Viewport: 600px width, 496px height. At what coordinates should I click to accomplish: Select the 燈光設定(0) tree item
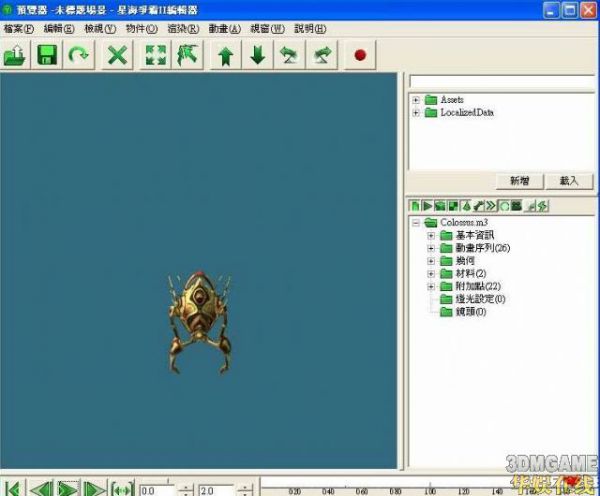click(480, 299)
